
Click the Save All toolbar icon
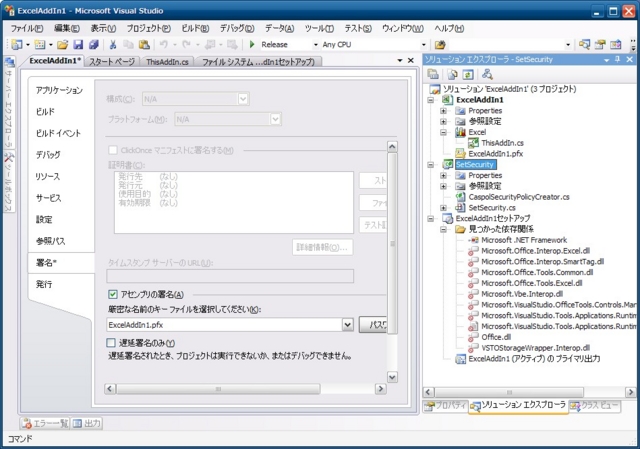tap(94, 44)
